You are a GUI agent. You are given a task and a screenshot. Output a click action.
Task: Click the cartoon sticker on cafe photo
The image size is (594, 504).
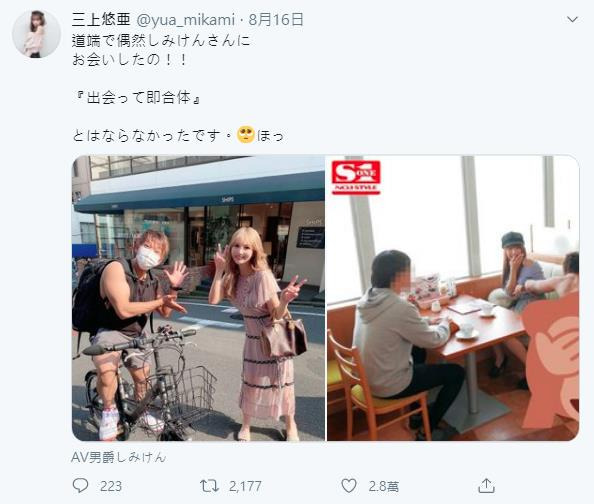click(551, 360)
